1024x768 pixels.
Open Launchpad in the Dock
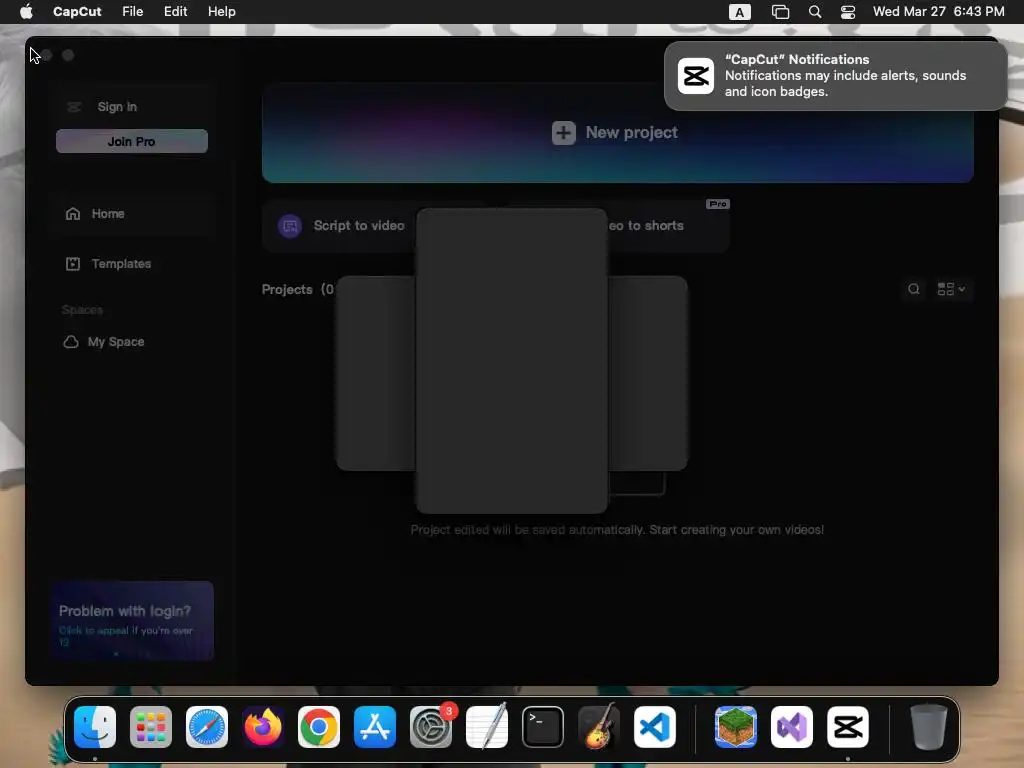151,727
